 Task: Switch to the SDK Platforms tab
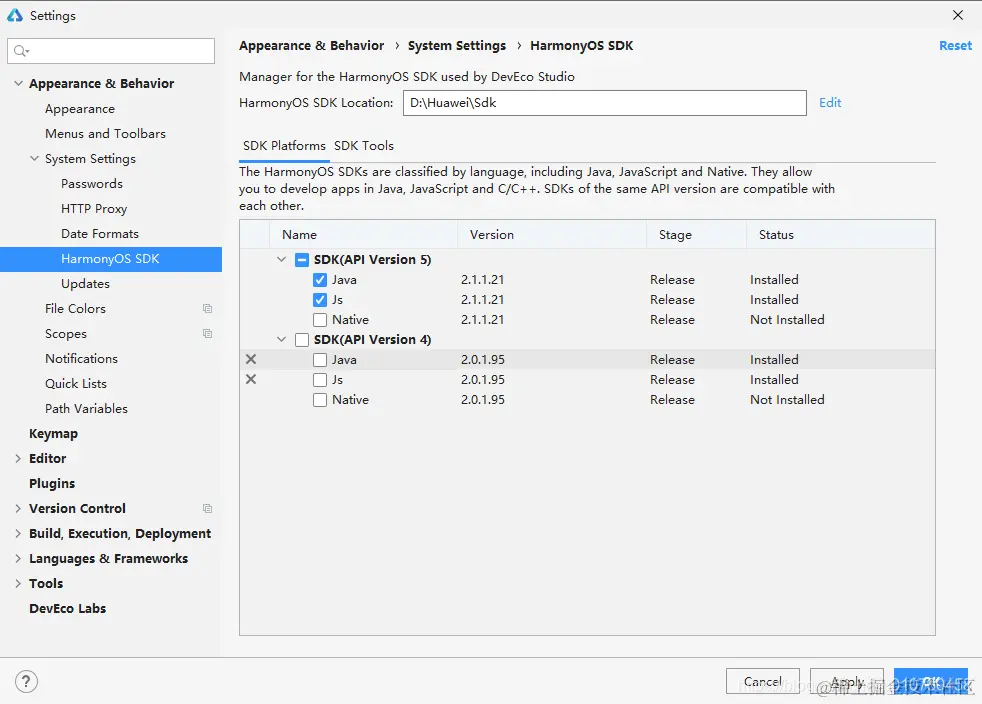tap(284, 146)
